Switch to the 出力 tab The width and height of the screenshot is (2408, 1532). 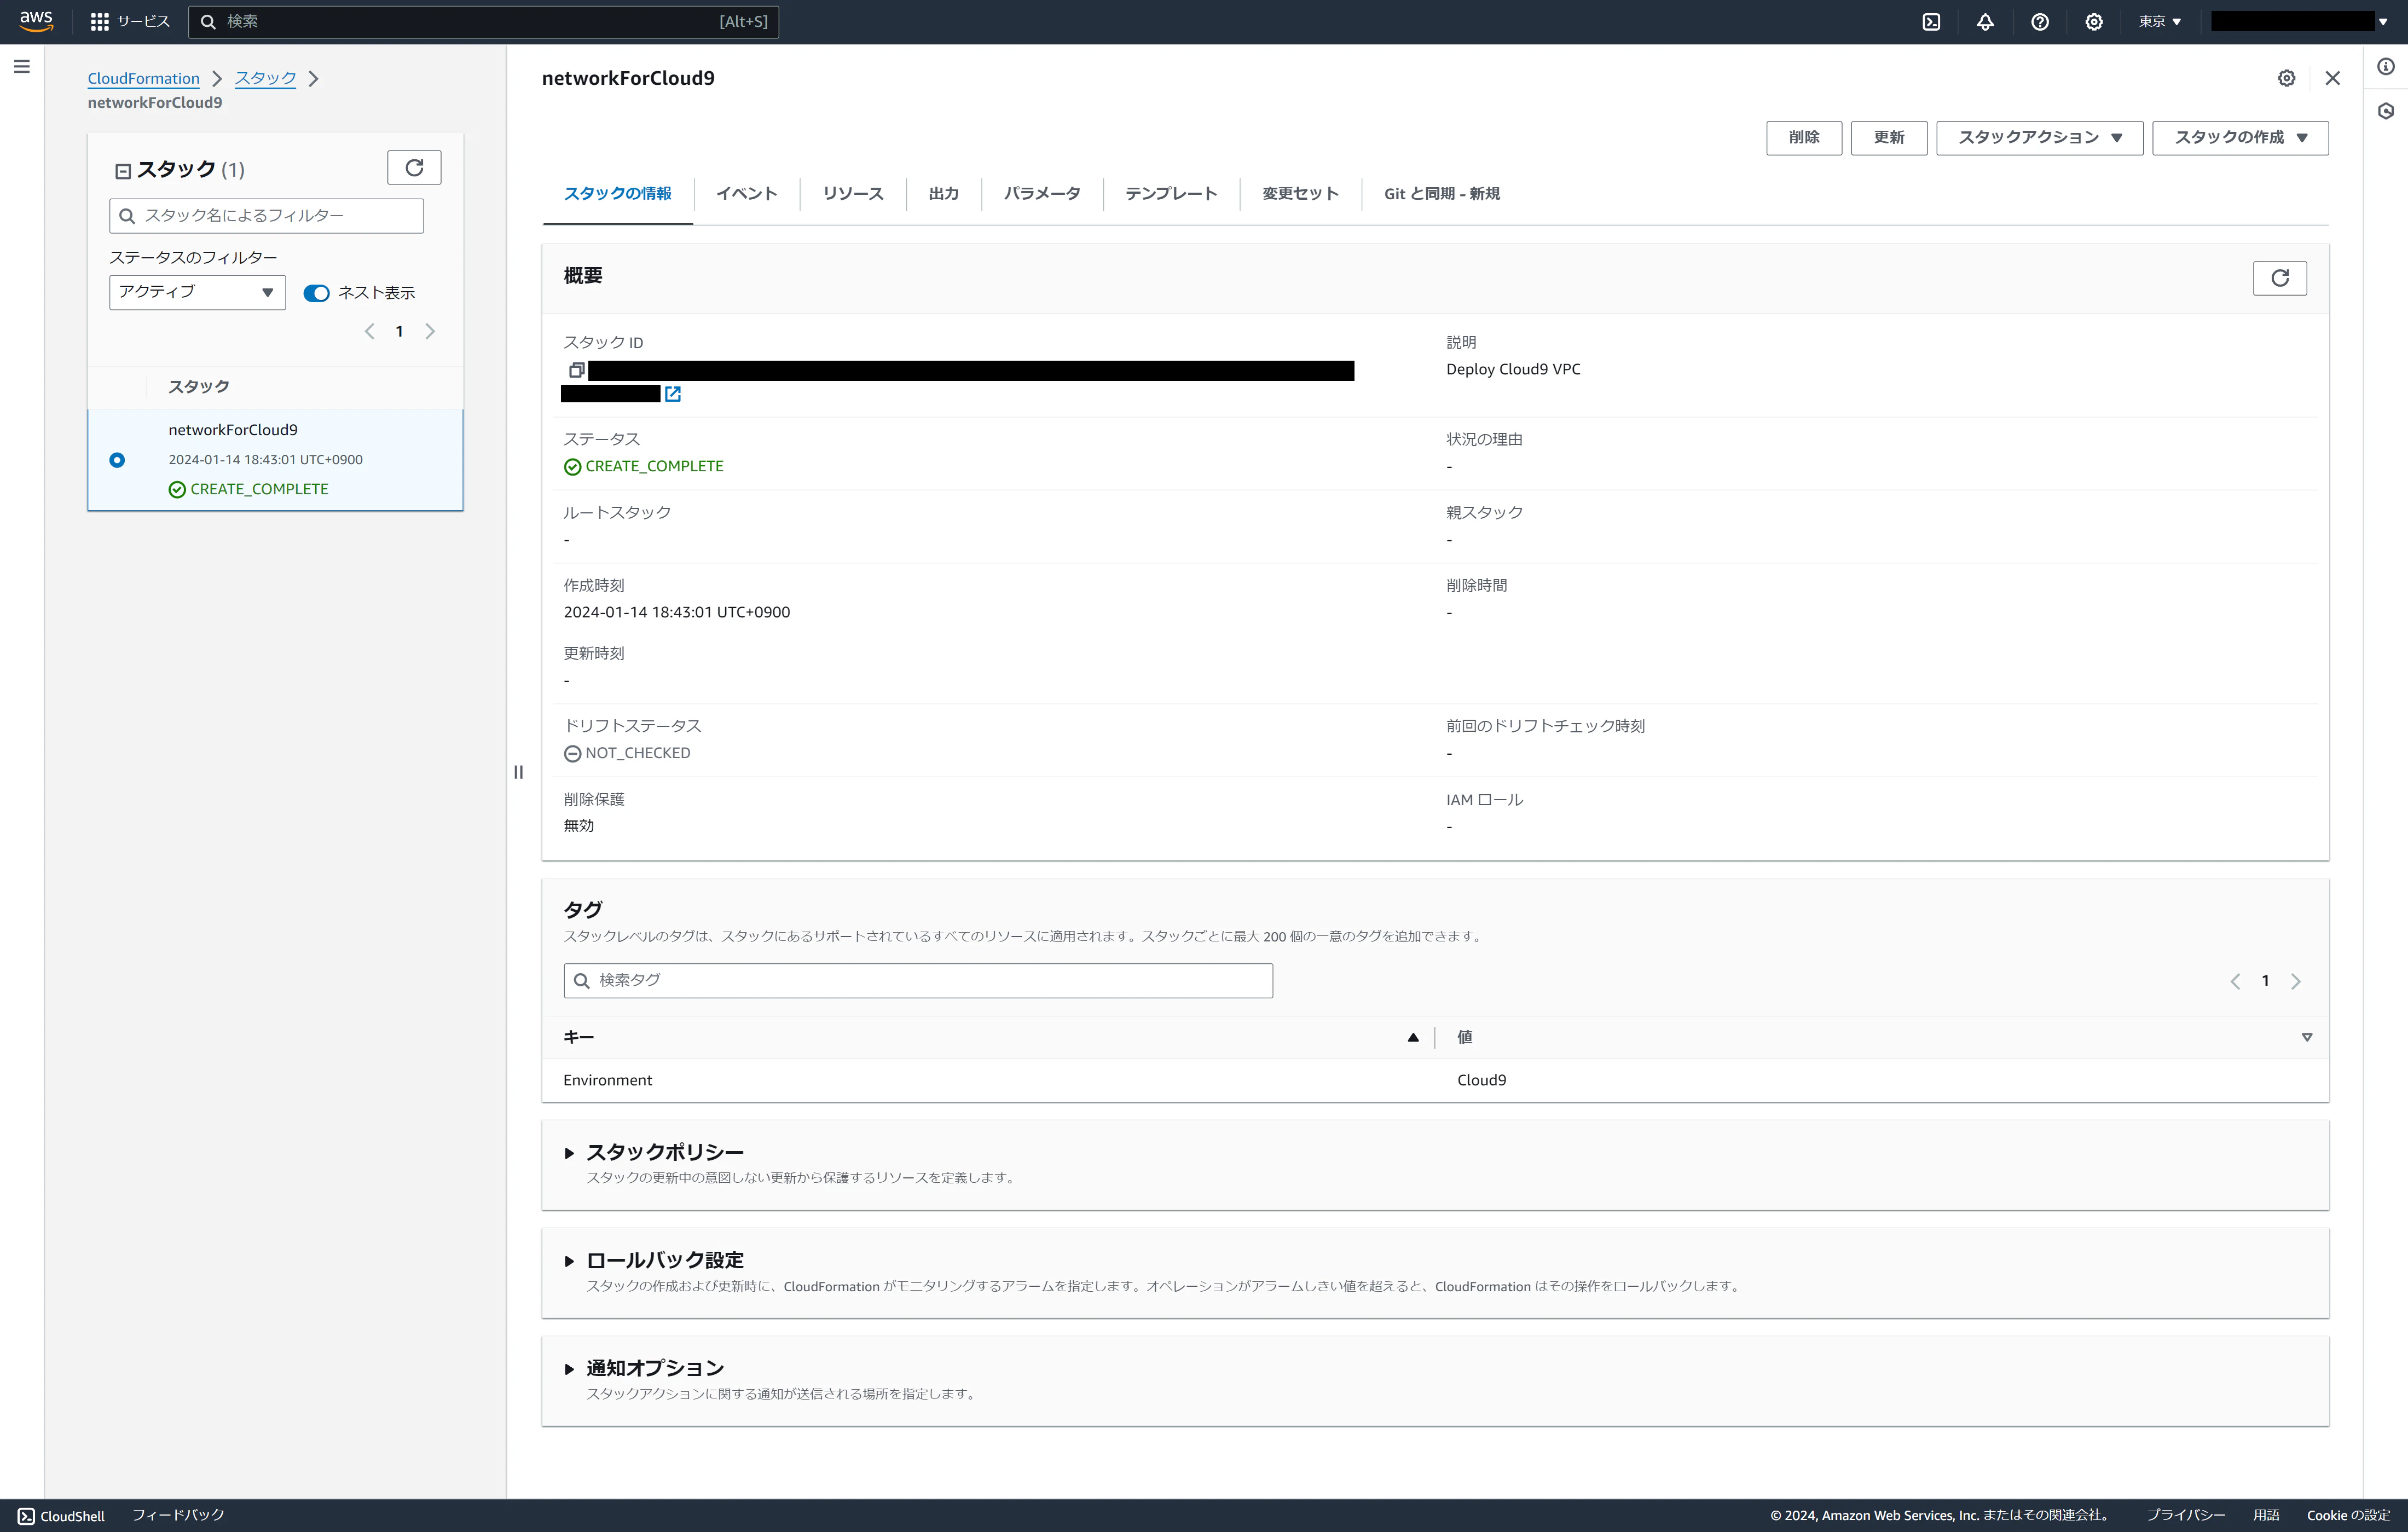point(943,194)
